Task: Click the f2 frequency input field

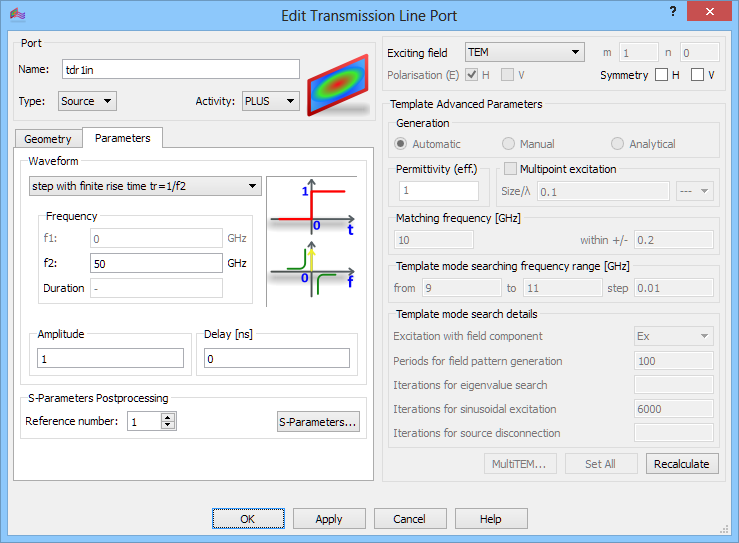Action: (x=155, y=263)
